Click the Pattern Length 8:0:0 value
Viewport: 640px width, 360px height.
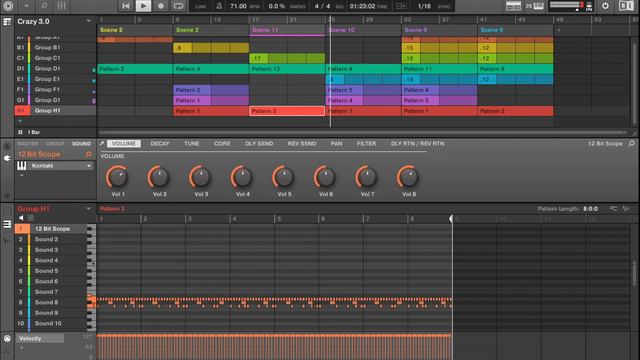click(x=591, y=209)
